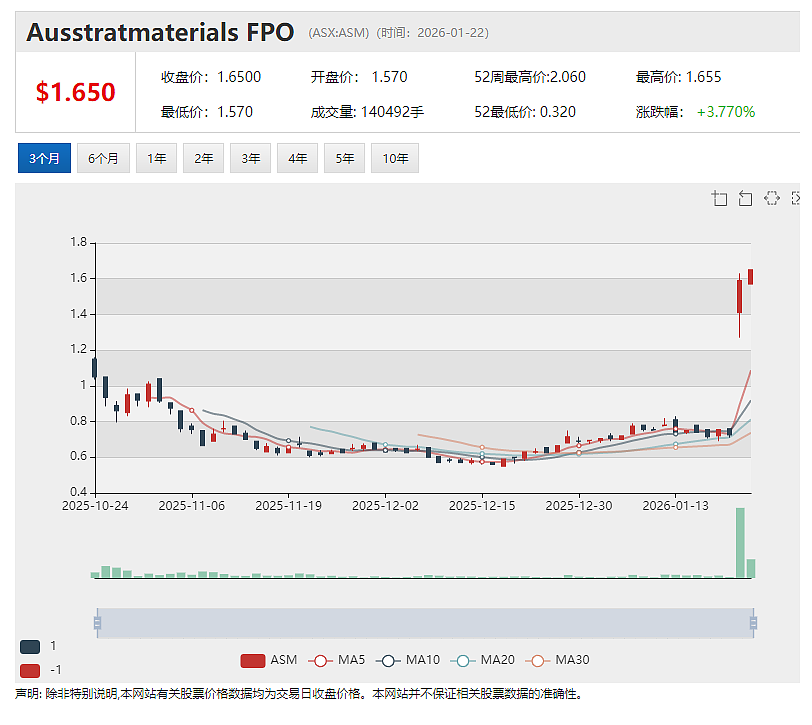The height and width of the screenshot is (725, 812).
Task: Click the dark swatch labeled 1
Action: [30, 646]
